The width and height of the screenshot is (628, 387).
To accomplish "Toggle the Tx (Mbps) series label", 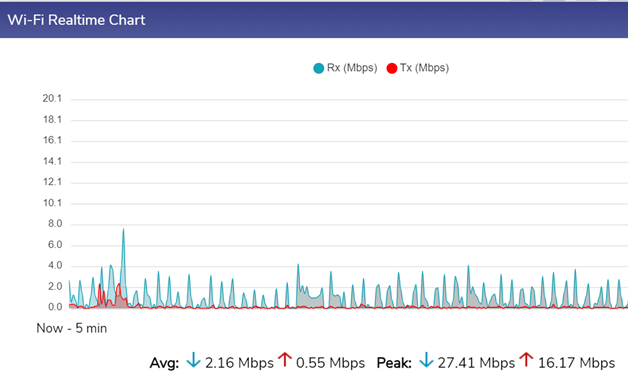I will (424, 68).
